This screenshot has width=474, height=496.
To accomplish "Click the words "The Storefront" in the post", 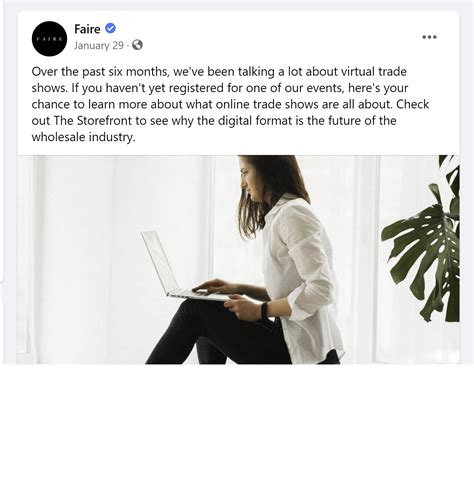I will [93, 120].
